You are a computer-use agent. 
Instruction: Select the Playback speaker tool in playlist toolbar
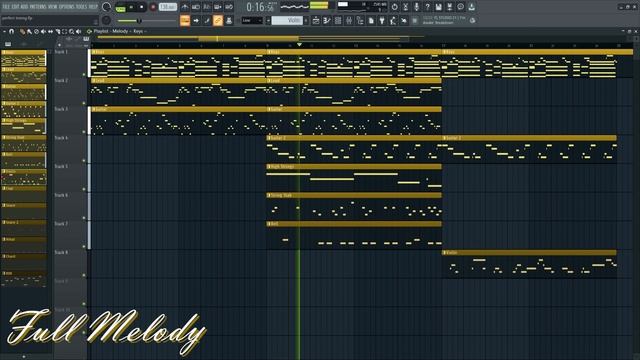tap(78, 31)
